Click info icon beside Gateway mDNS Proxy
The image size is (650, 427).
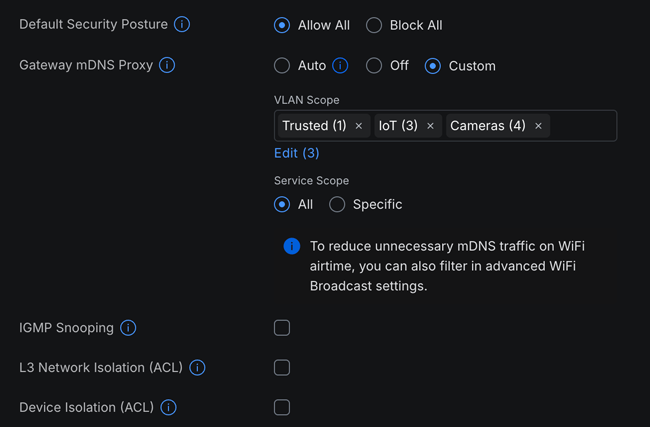pos(167,65)
